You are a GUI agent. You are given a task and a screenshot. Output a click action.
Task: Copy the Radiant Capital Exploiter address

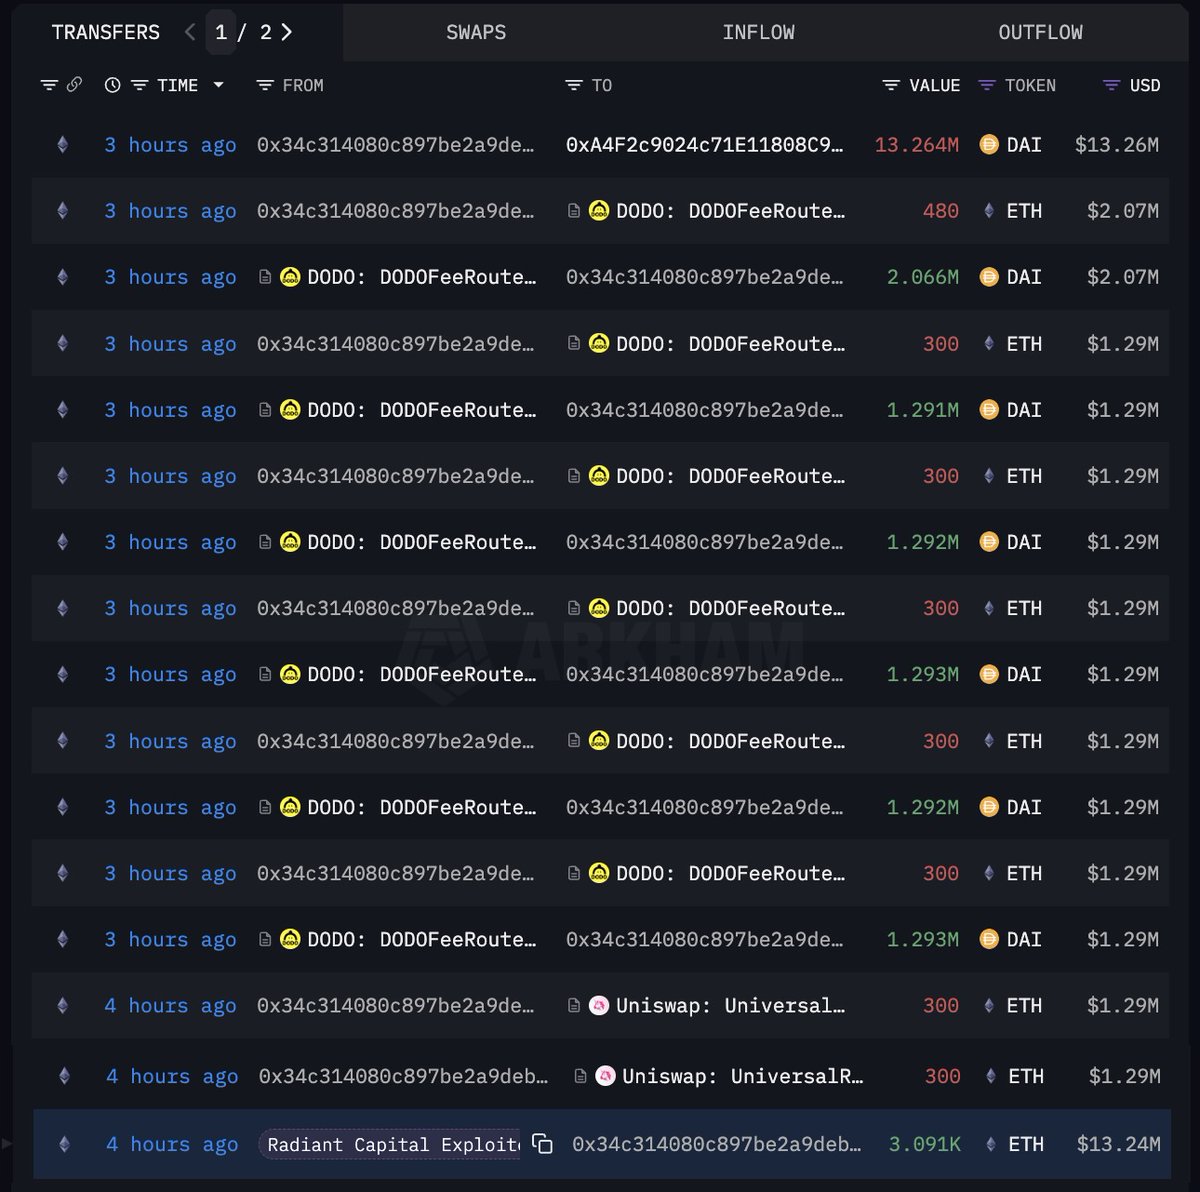[543, 1144]
